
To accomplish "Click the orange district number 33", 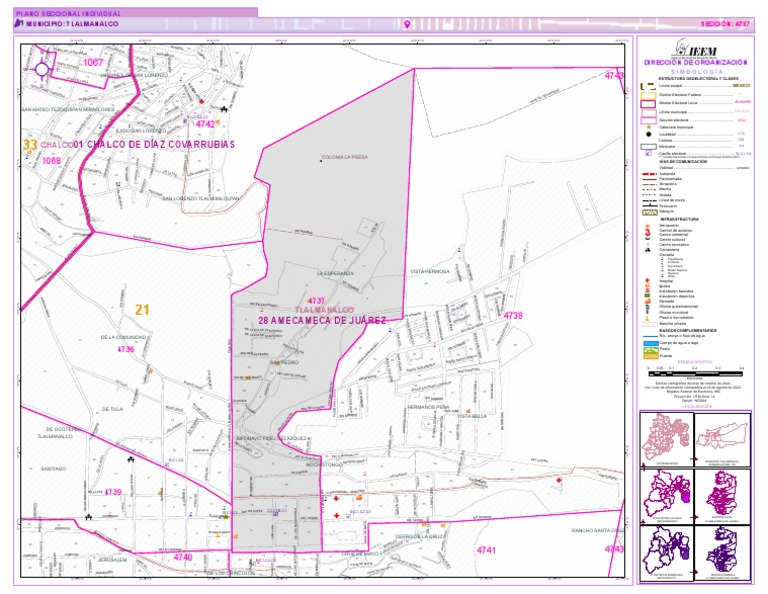I will pos(30,144).
